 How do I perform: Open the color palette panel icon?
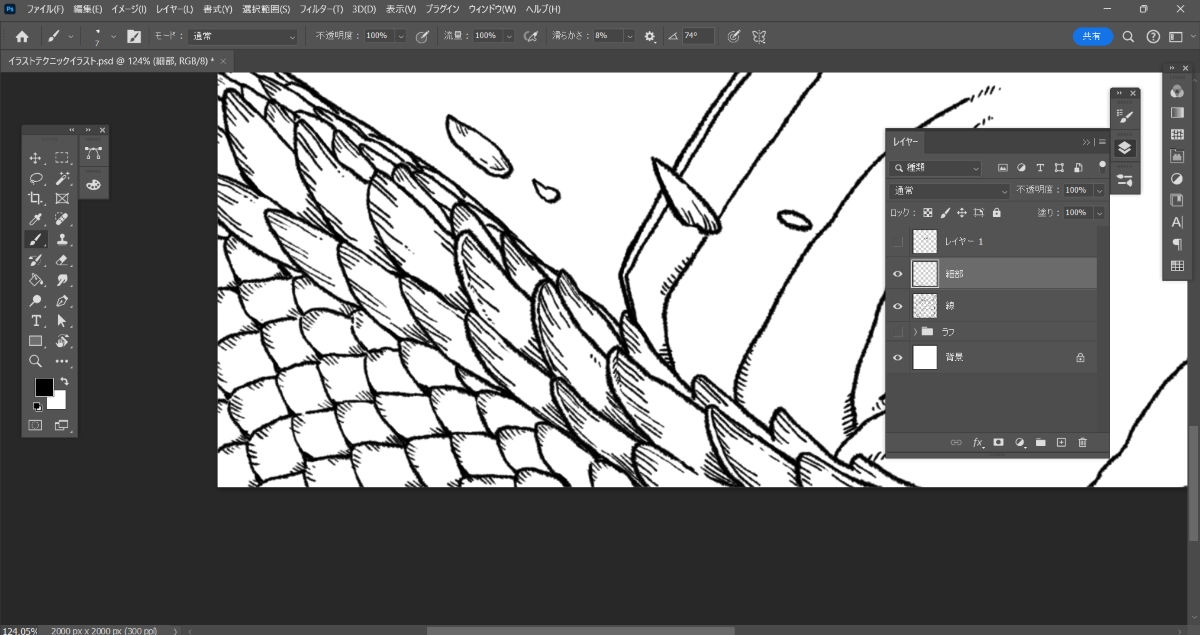tap(94, 184)
